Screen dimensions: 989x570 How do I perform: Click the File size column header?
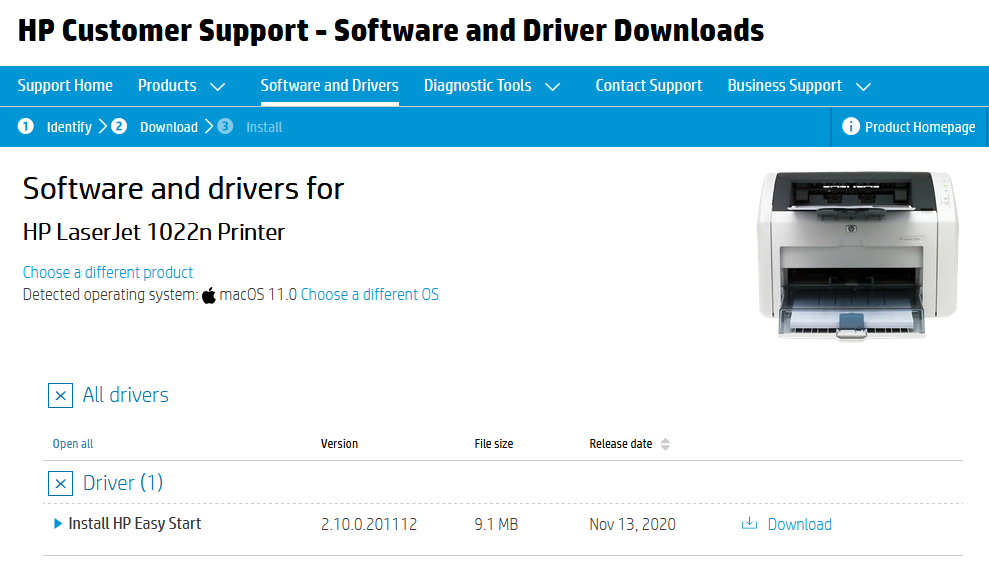click(x=494, y=444)
